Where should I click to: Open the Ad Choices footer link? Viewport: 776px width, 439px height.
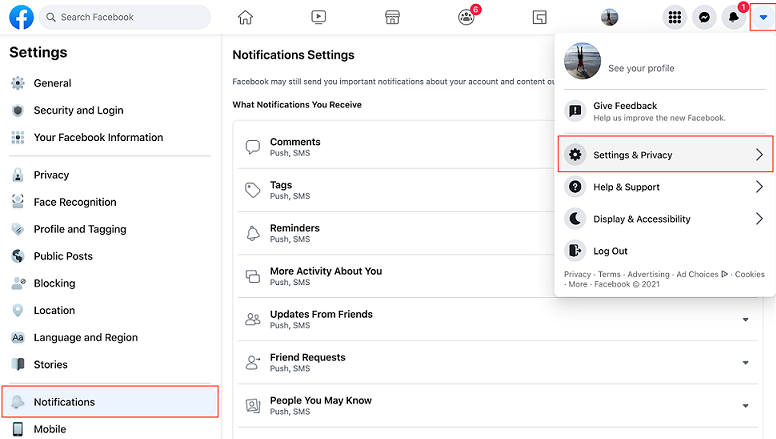pyautogui.click(x=702, y=274)
